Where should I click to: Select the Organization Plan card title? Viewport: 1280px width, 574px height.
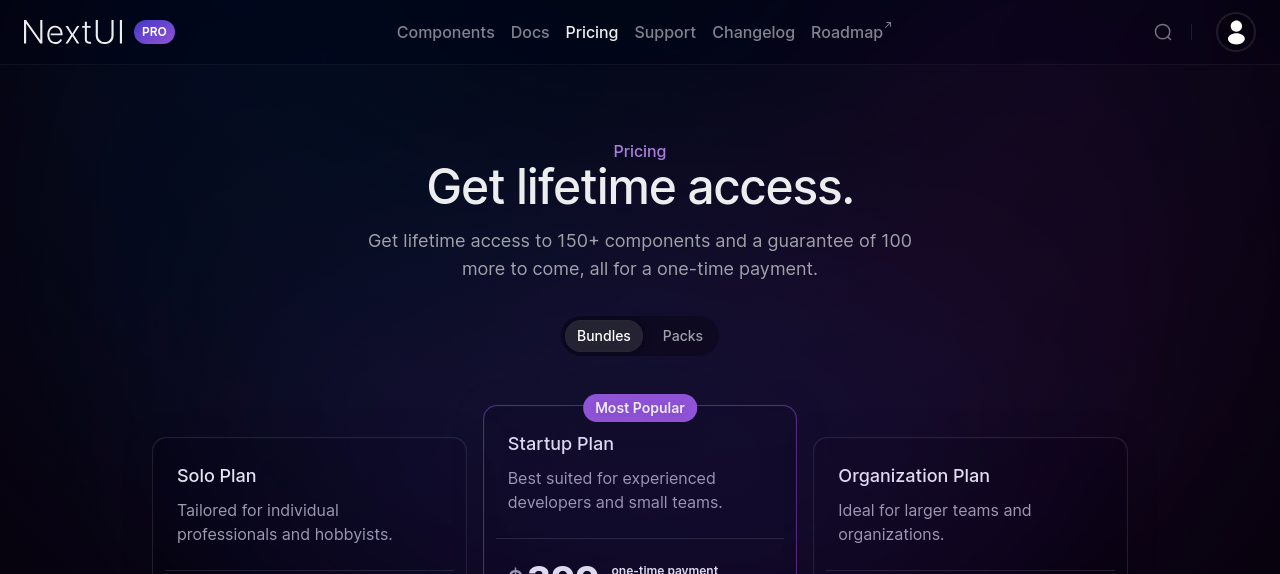tap(914, 476)
